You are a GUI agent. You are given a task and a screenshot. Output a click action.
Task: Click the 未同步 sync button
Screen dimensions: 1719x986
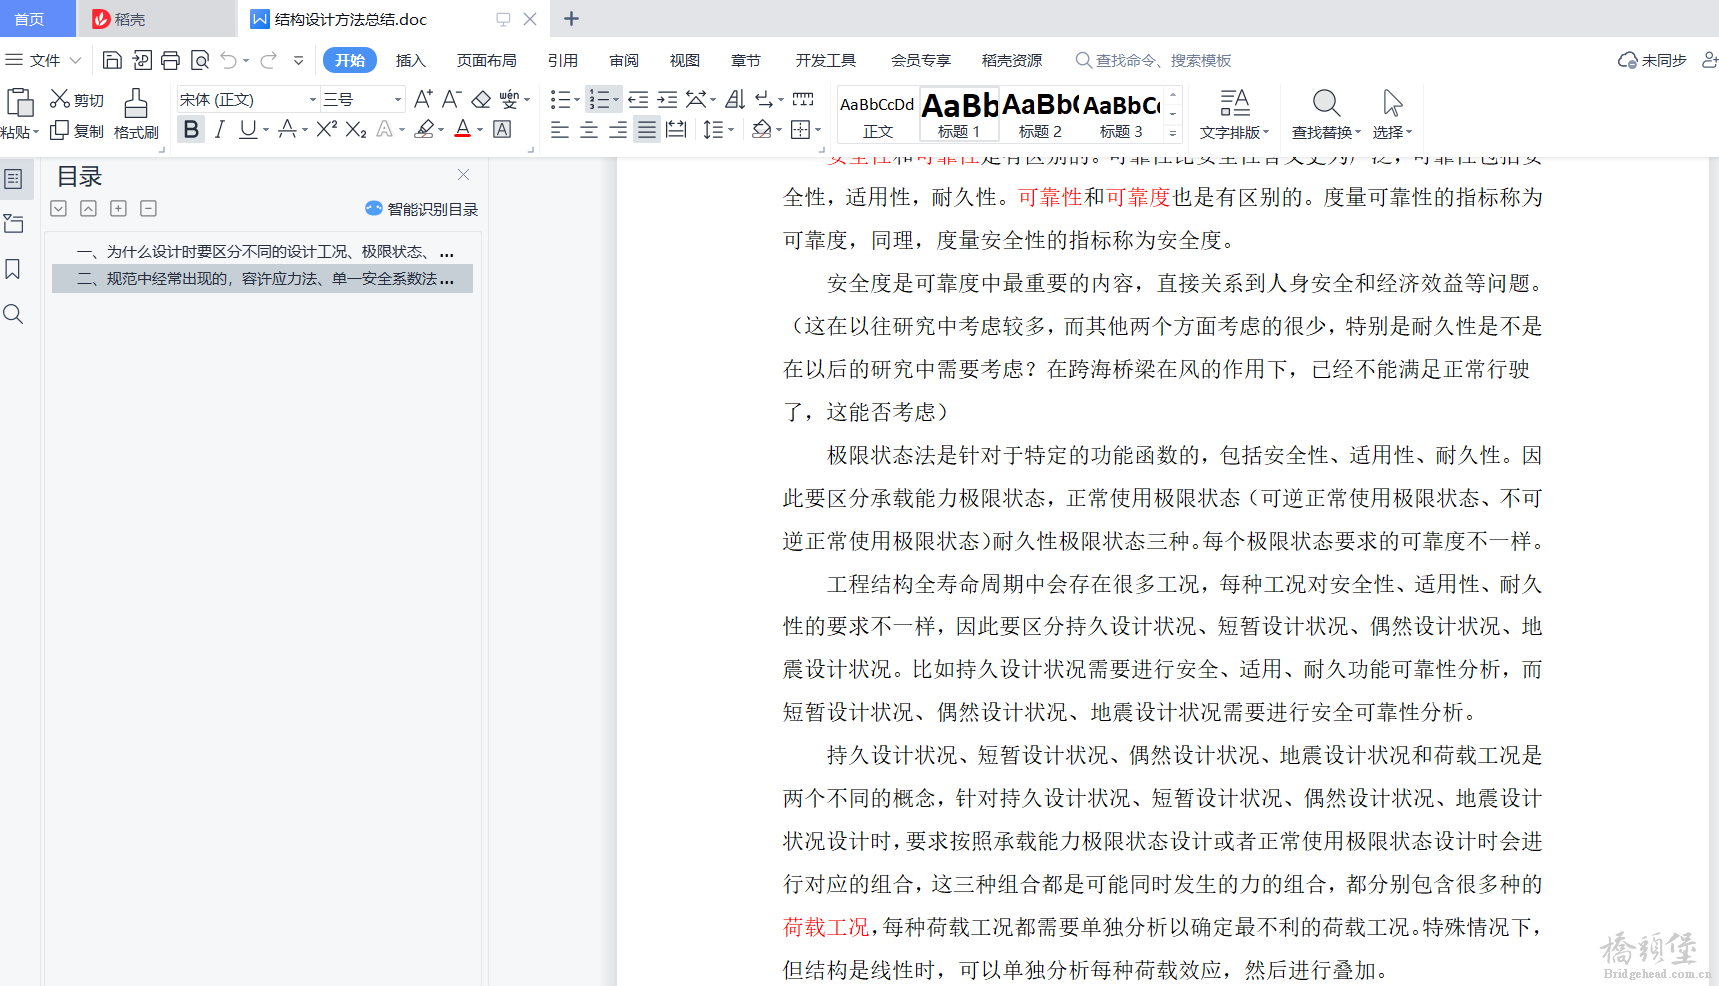point(1652,61)
